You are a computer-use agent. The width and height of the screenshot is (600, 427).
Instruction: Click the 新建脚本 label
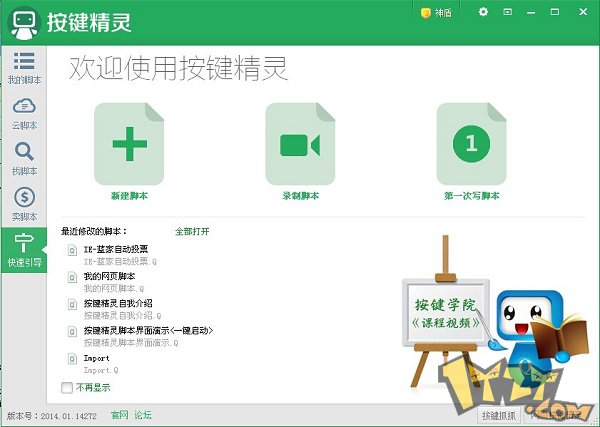129,196
